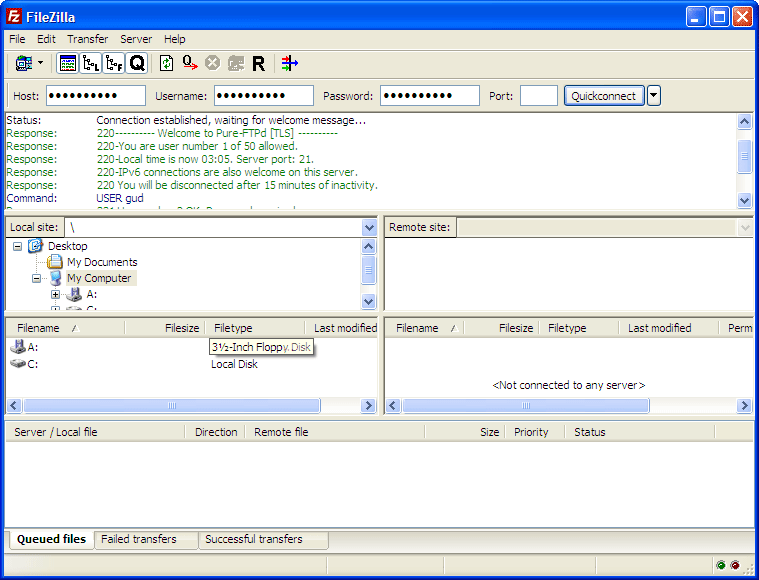Refresh file and folder lists
Screen dimensions: 759x580
(x=167, y=63)
